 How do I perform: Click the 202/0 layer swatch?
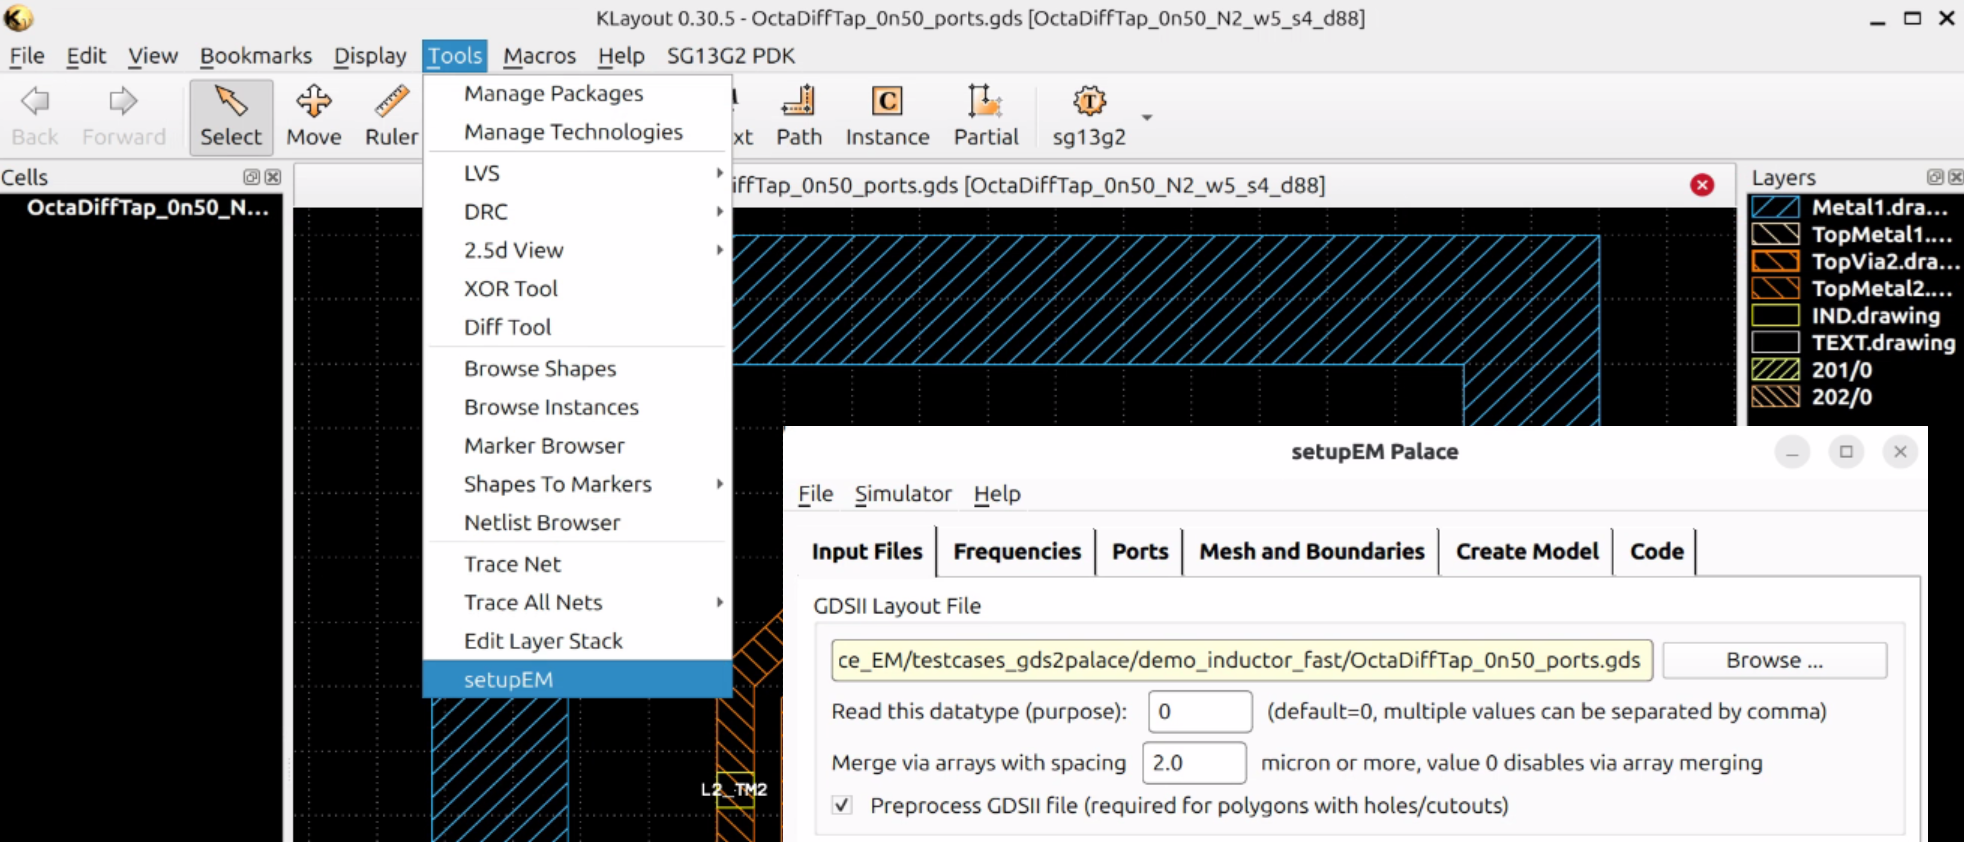click(1776, 396)
